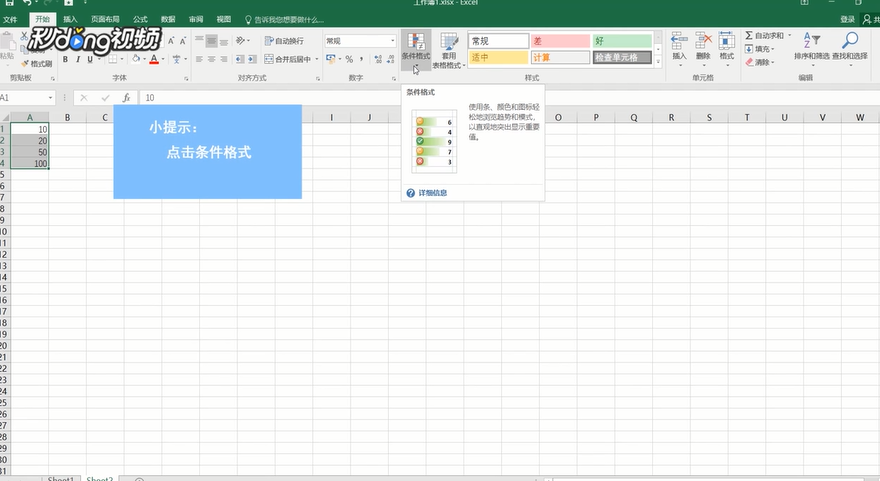Switch to the Page Layout (页面布局) tab

tap(106, 20)
